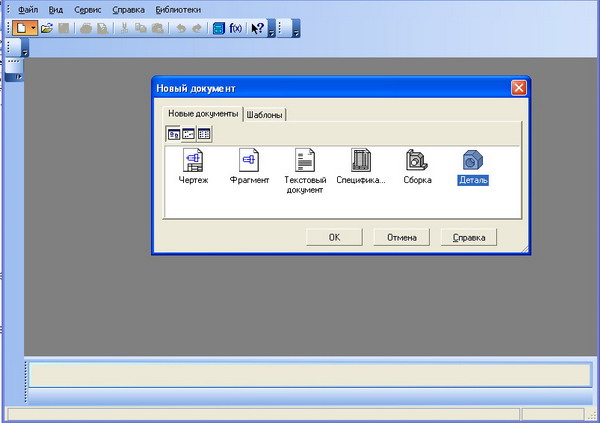This screenshot has width=600, height=423.
Task: Choose the Сборка assembly icon
Action: click(x=417, y=161)
